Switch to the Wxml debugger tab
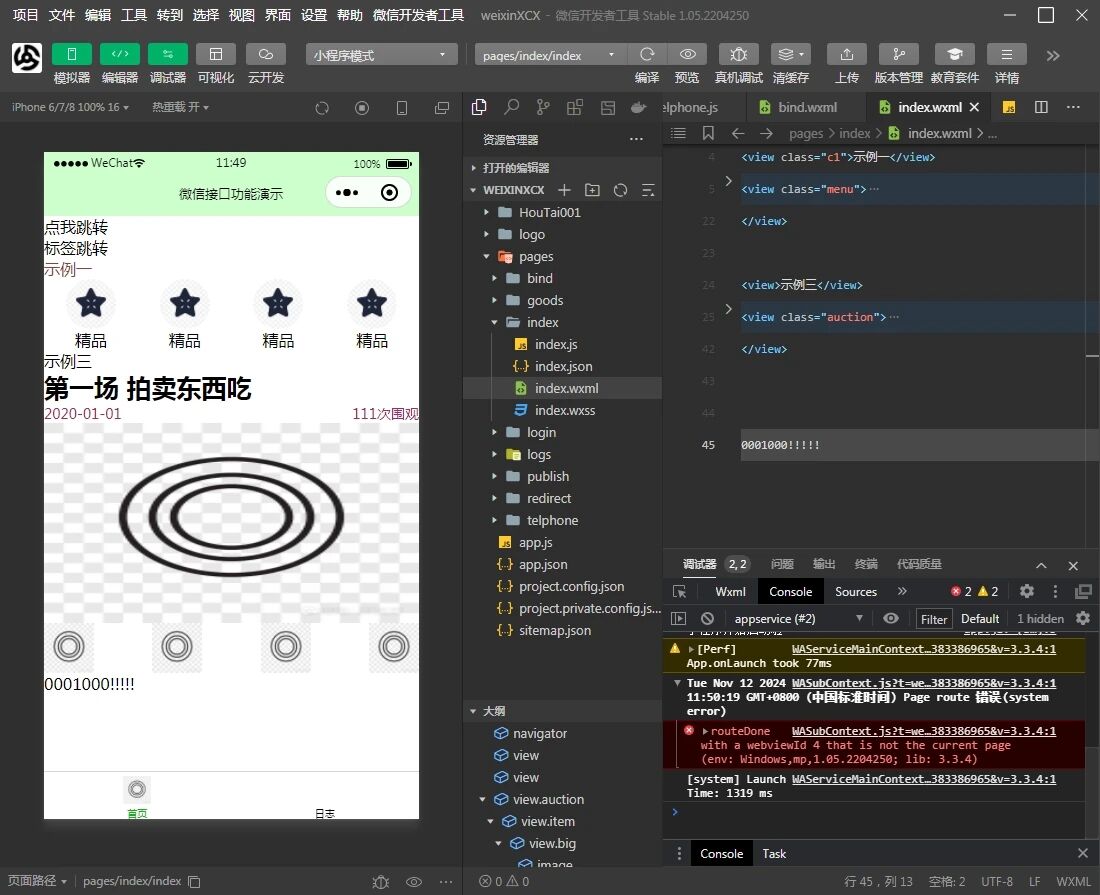Image resolution: width=1100 pixels, height=895 pixels. pos(730,592)
